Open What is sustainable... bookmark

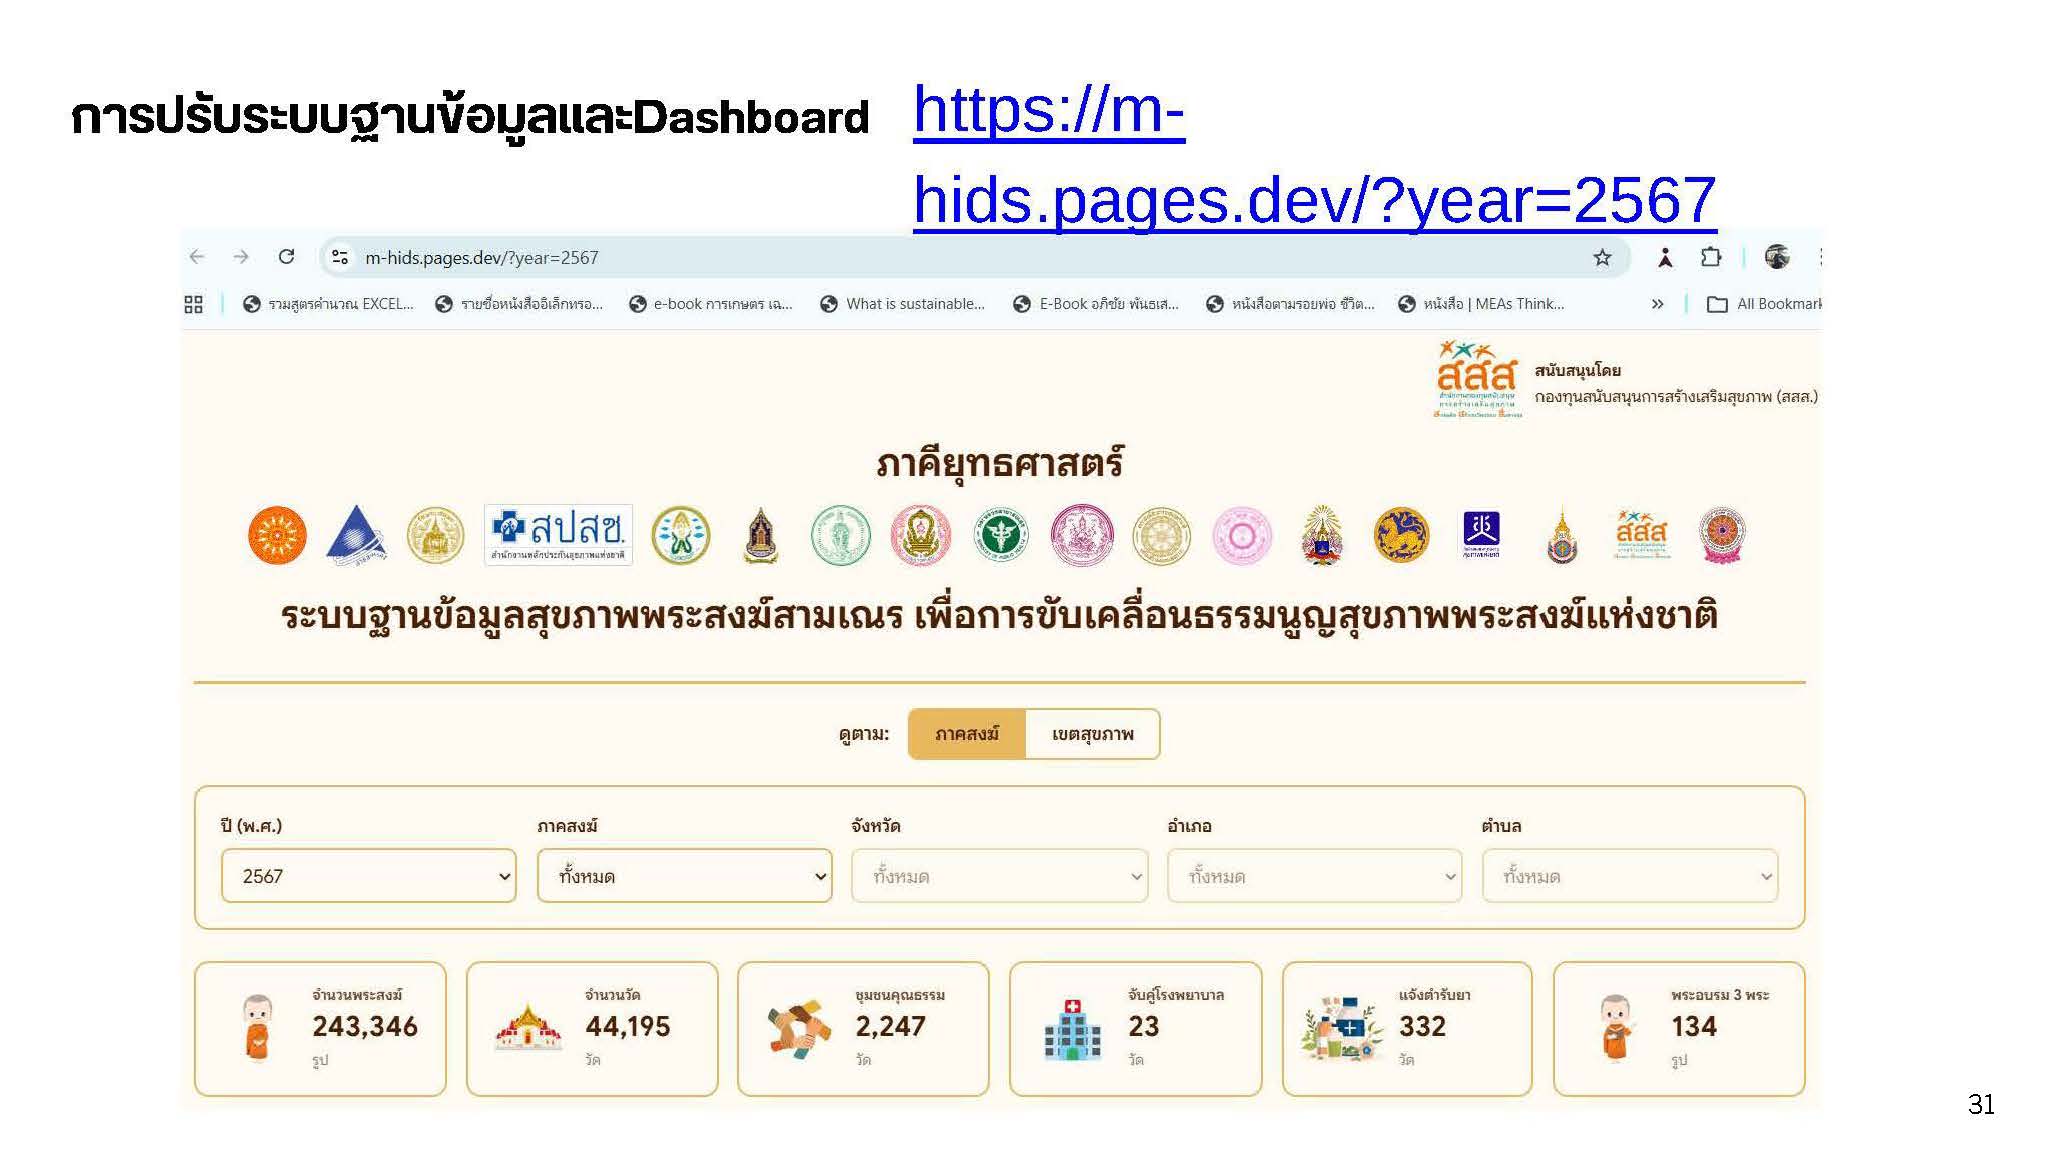[903, 304]
